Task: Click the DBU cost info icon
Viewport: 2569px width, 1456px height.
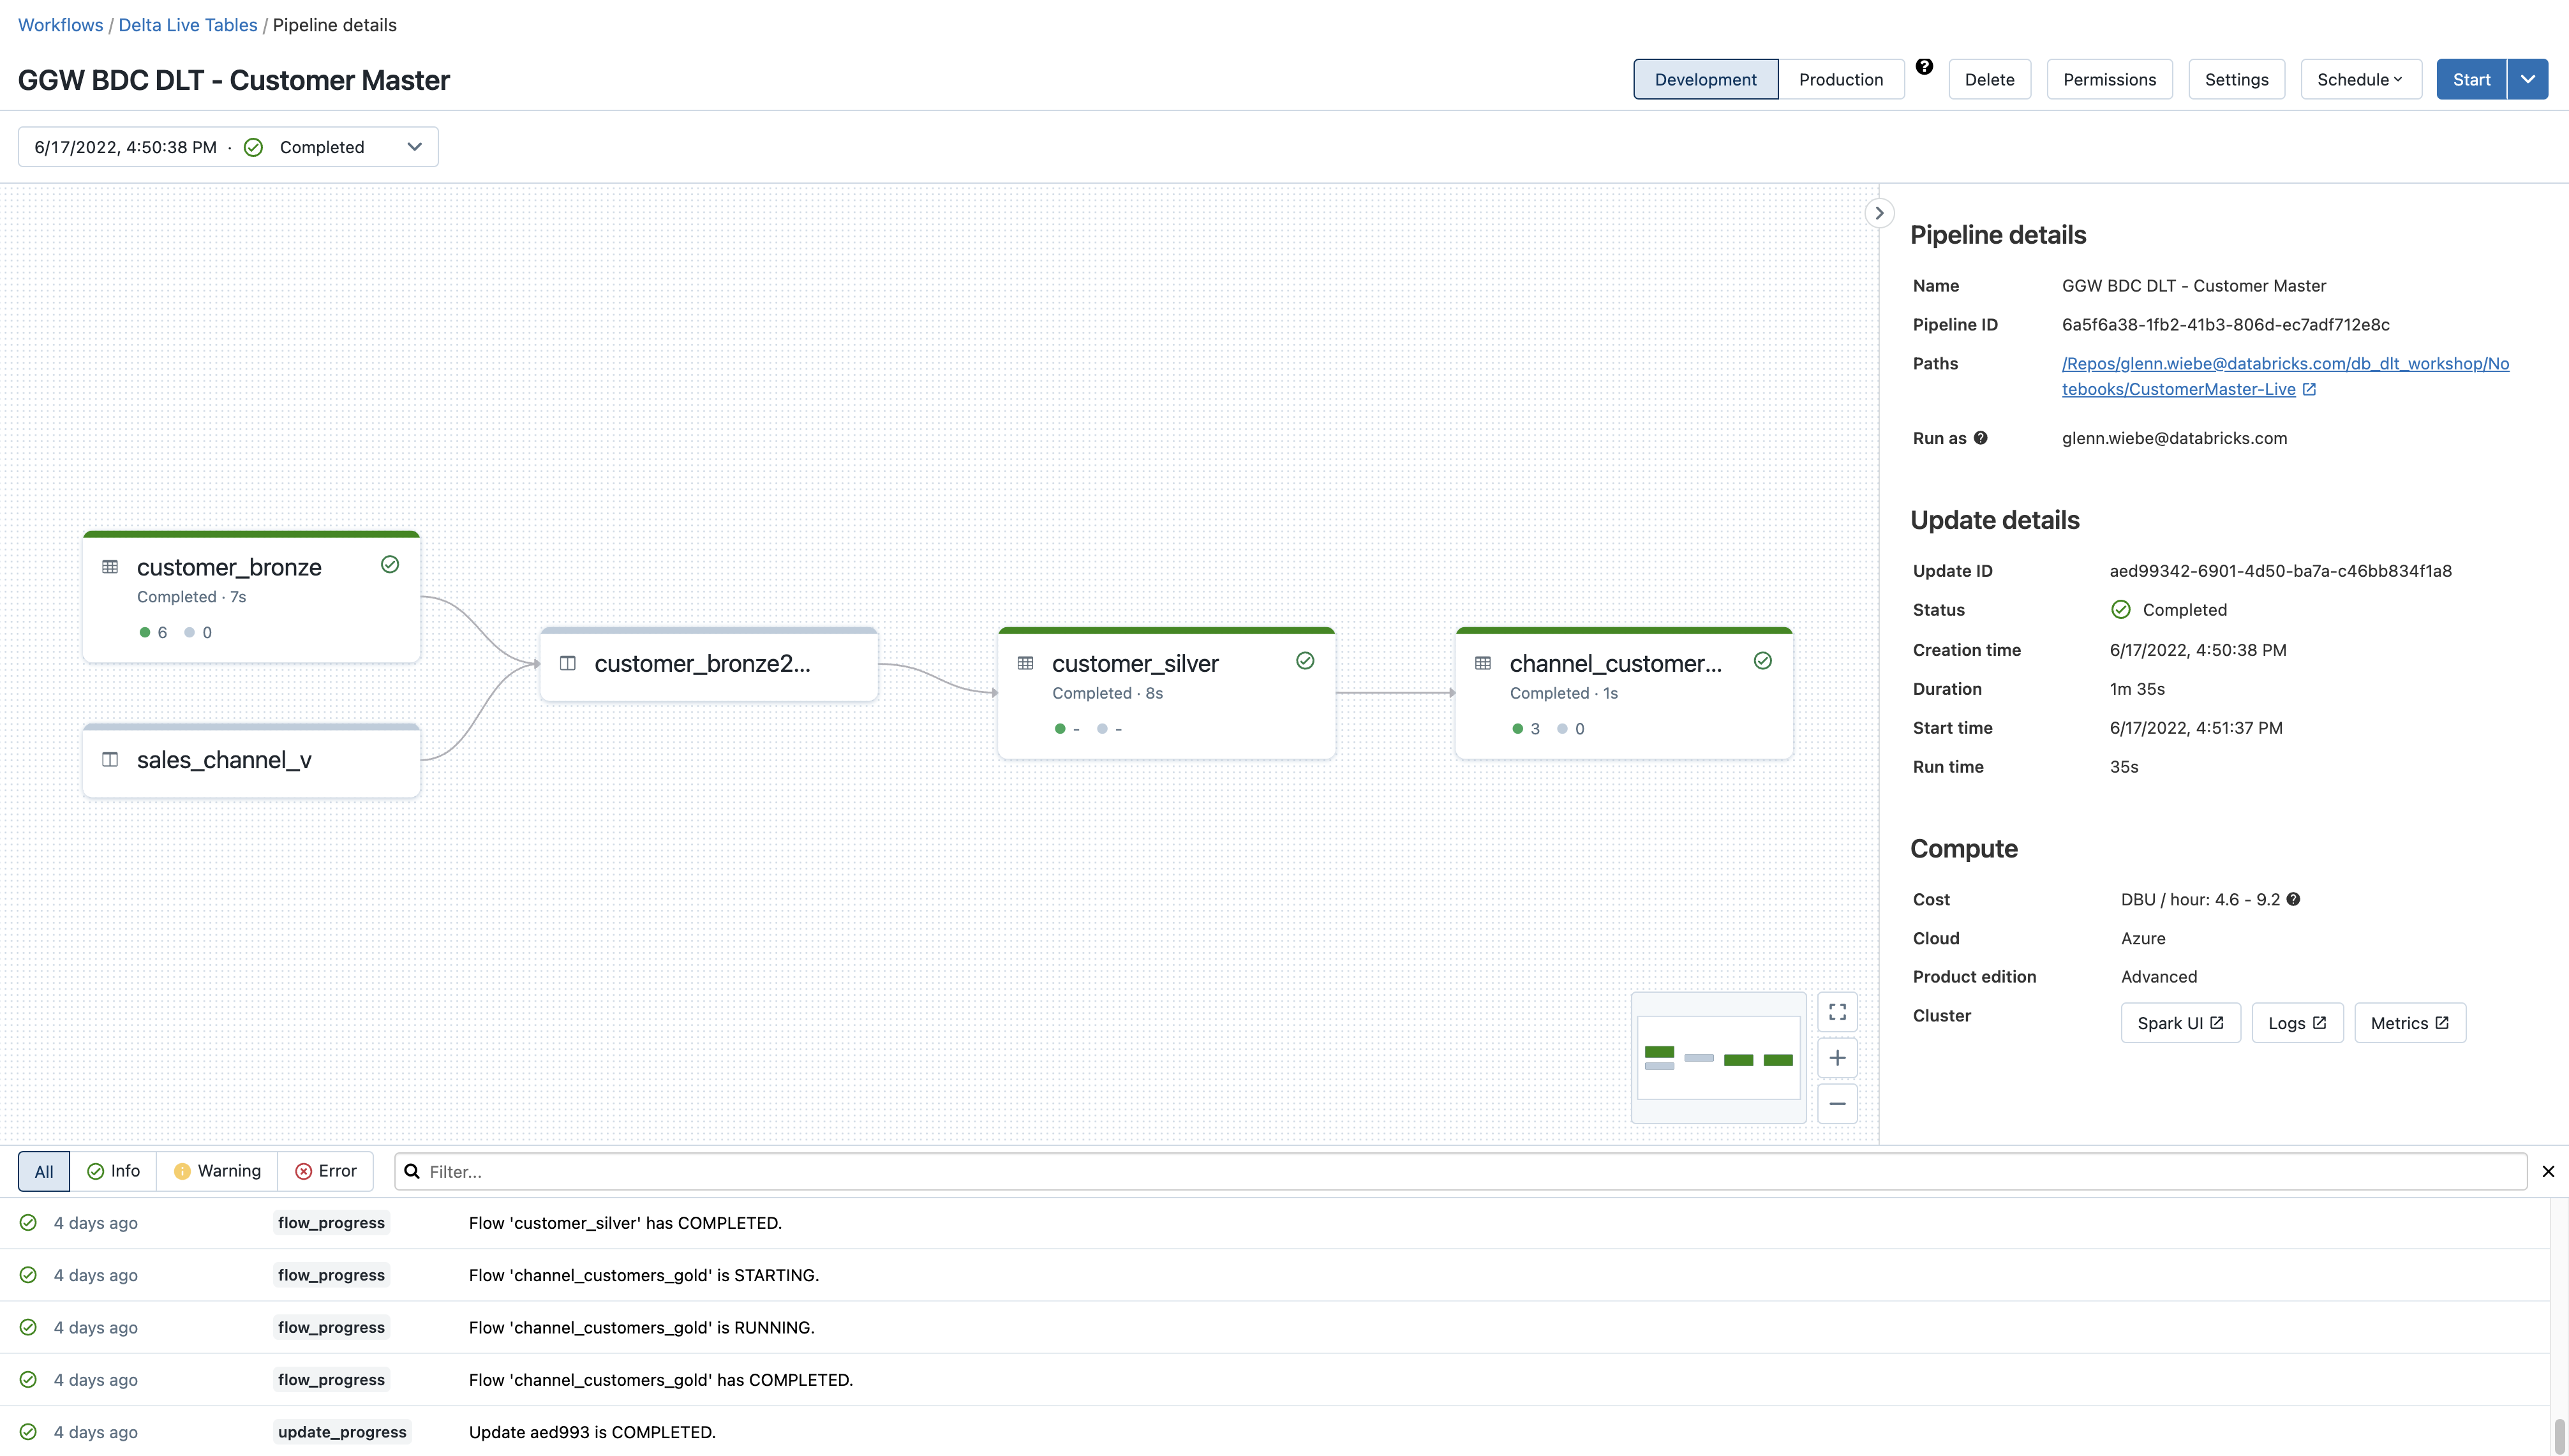Action: coord(2293,899)
